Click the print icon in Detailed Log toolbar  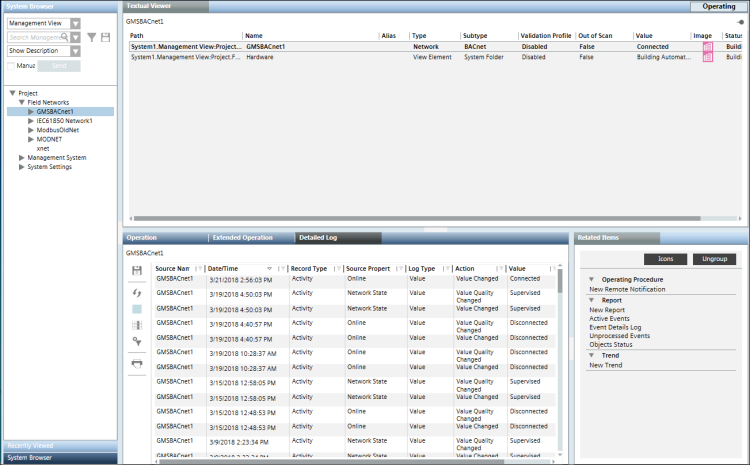click(x=137, y=363)
